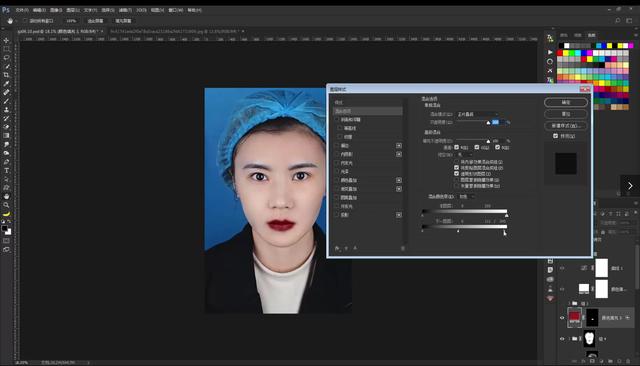The width and height of the screenshot is (640, 366).
Task: Enable the Stroke effect checkbox
Action: [337, 146]
